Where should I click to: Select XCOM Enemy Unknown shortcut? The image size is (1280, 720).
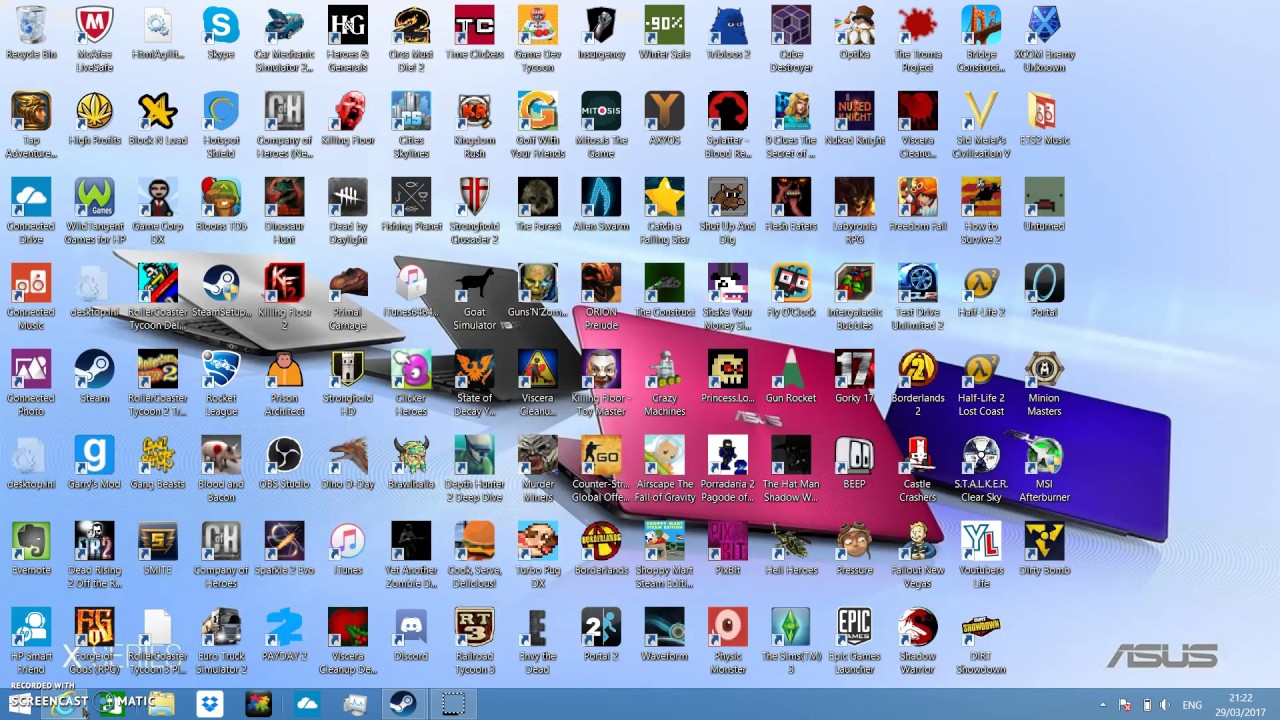1044,39
